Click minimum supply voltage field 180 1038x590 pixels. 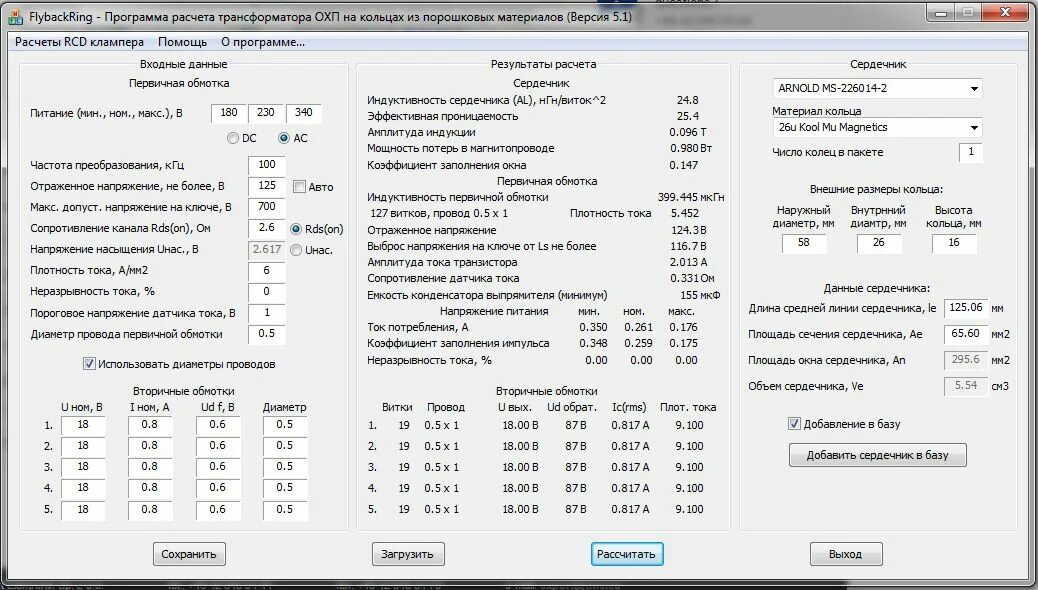229,113
